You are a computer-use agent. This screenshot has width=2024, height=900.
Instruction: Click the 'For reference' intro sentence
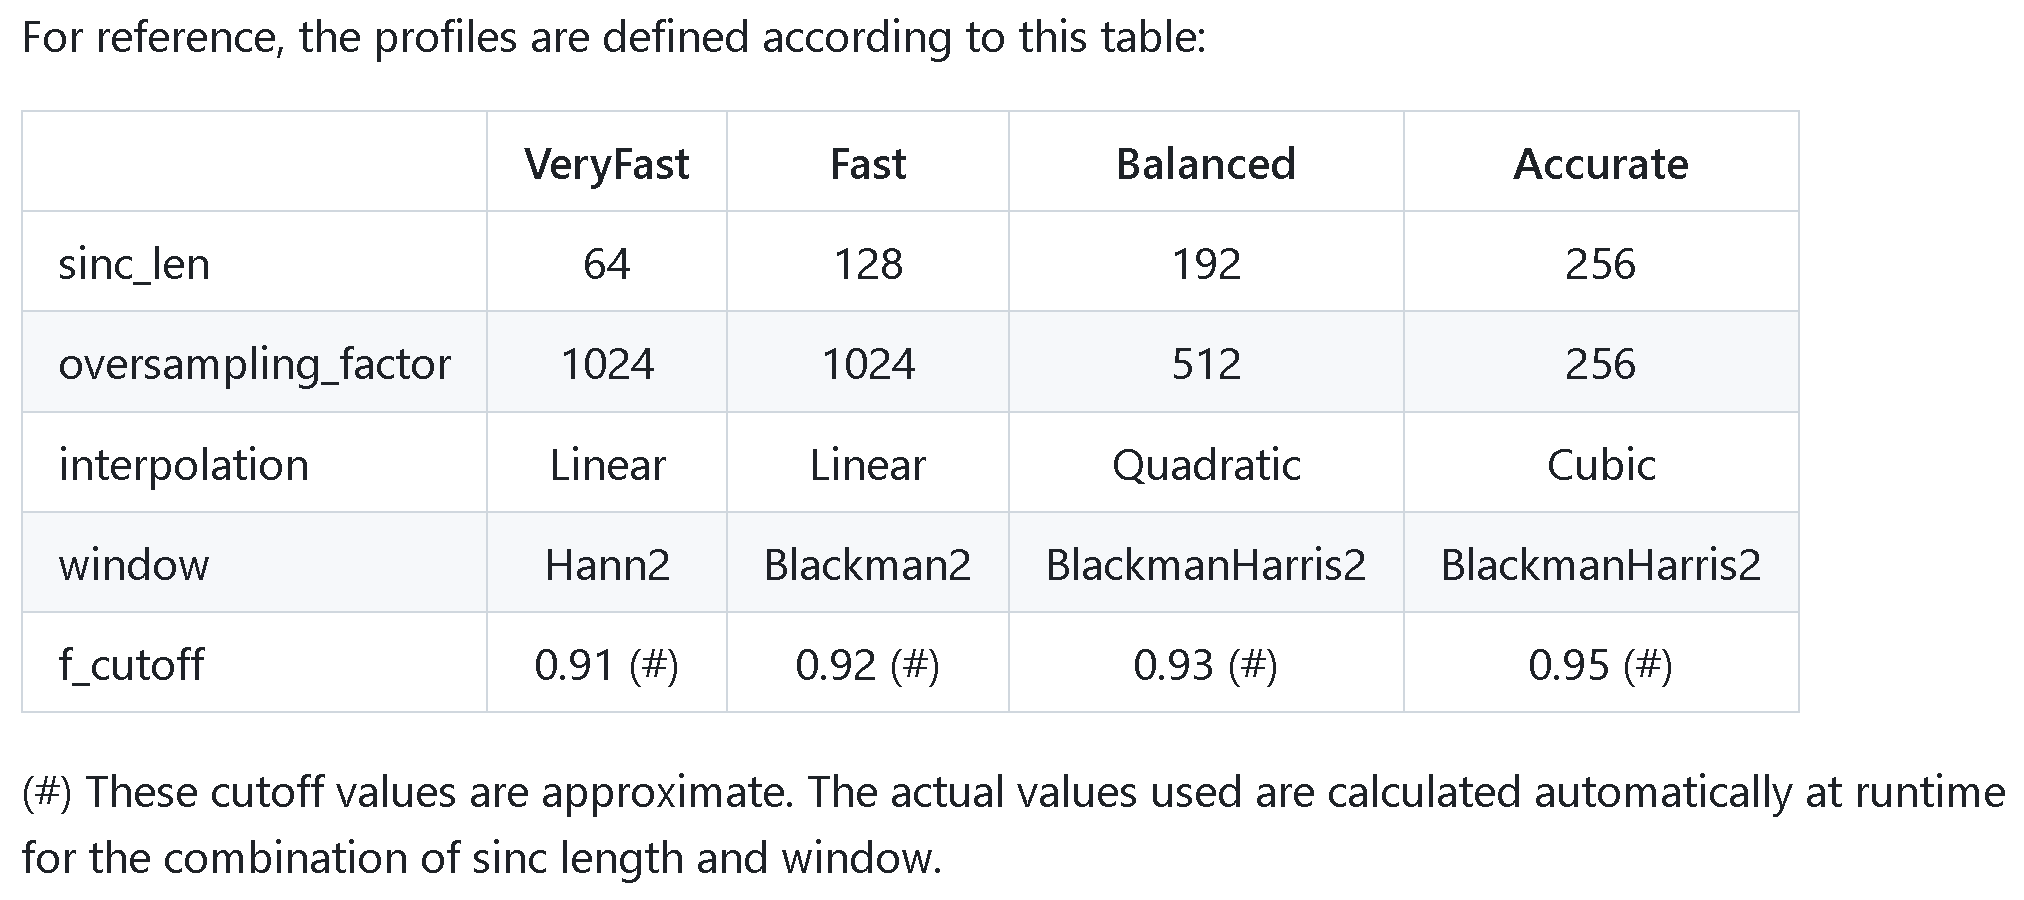(614, 38)
